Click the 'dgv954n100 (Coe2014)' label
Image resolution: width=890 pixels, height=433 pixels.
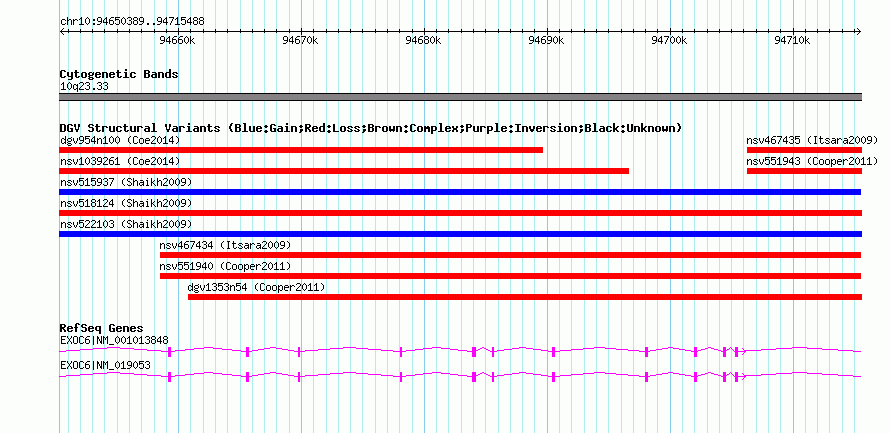click(x=120, y=140)
